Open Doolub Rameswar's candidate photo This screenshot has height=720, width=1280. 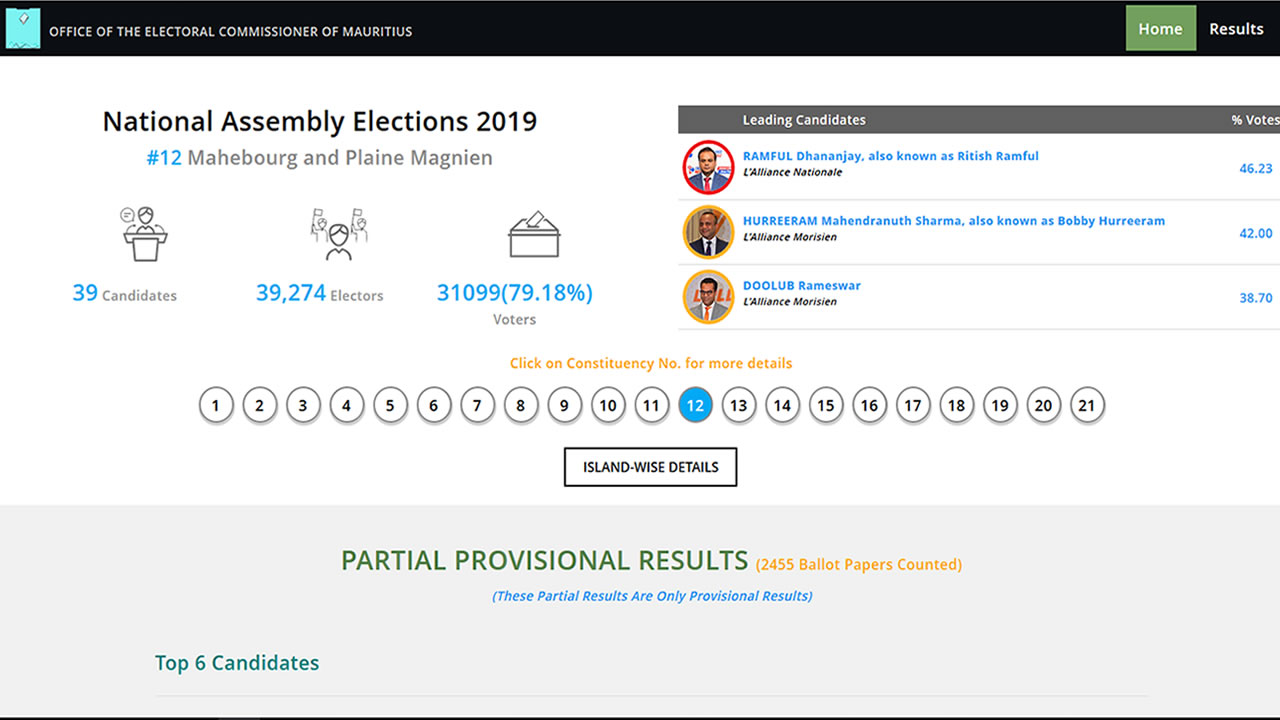tap(708, 296)
